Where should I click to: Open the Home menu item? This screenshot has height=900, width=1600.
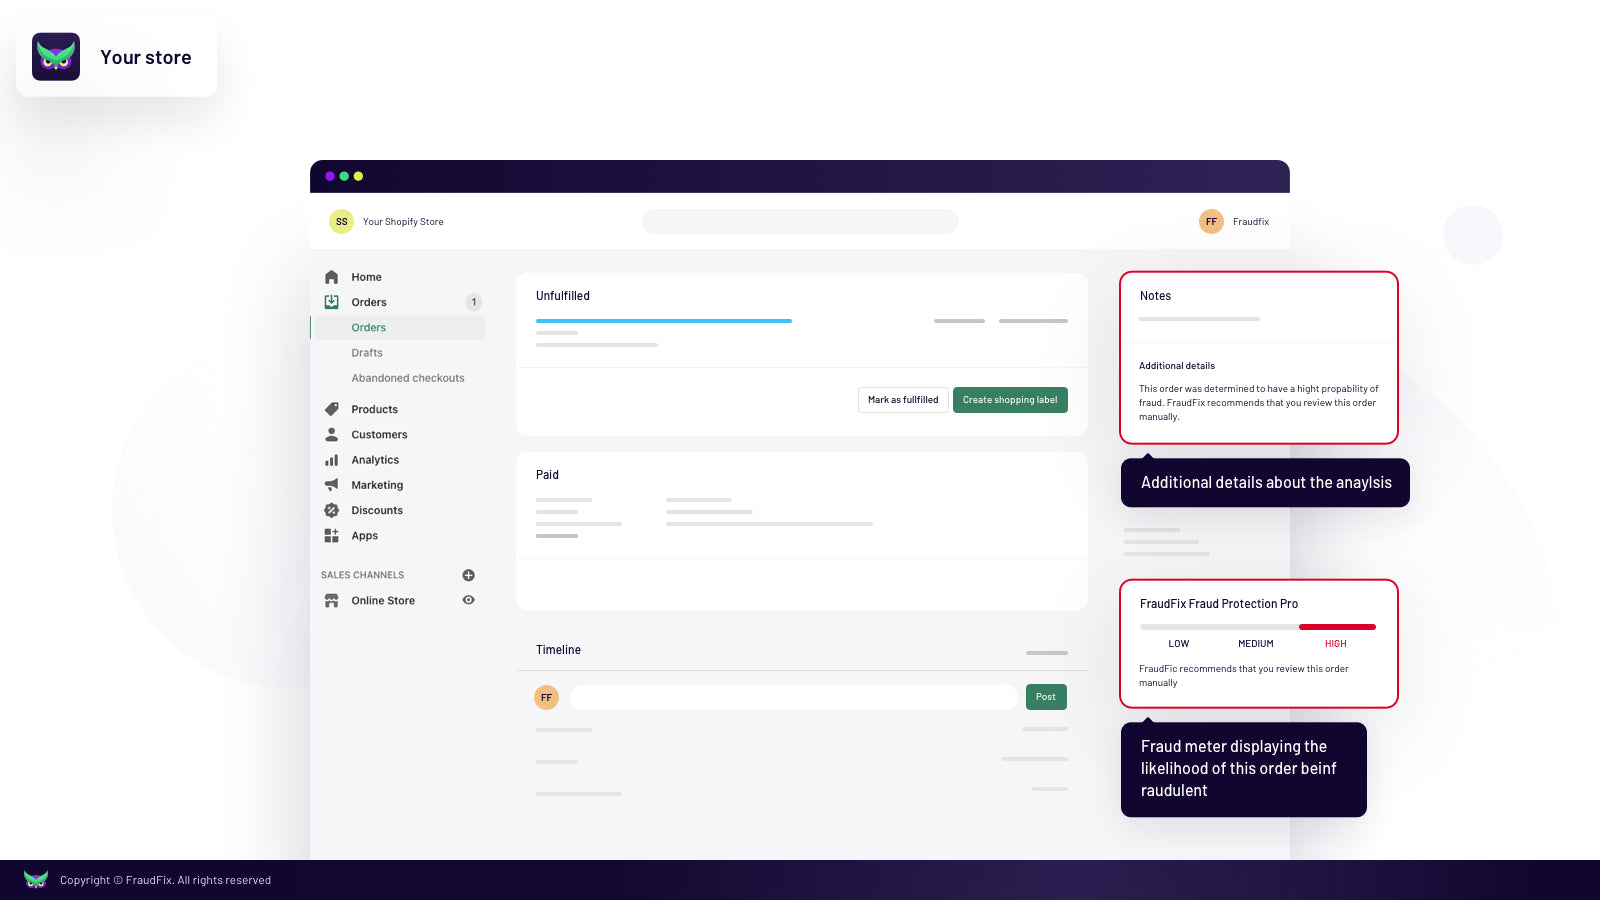tap(366, 277)
